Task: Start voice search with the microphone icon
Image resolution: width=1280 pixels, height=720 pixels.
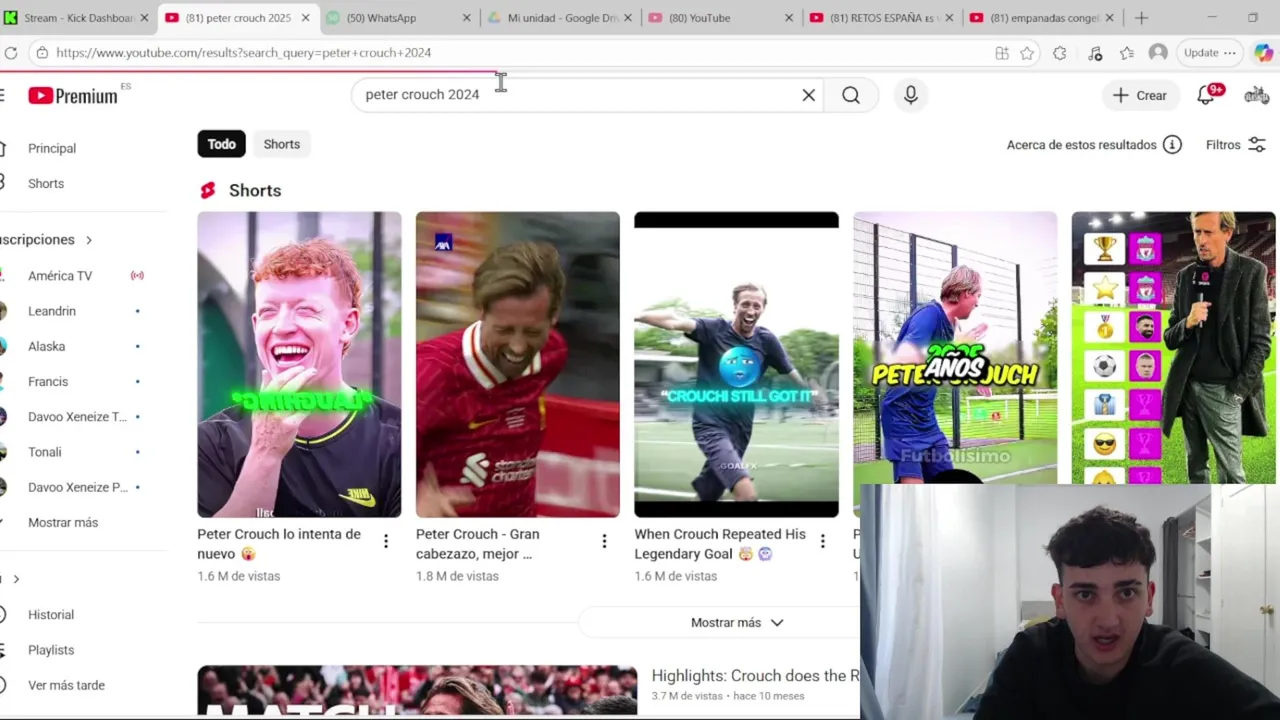Action: (x=910, y=95)
